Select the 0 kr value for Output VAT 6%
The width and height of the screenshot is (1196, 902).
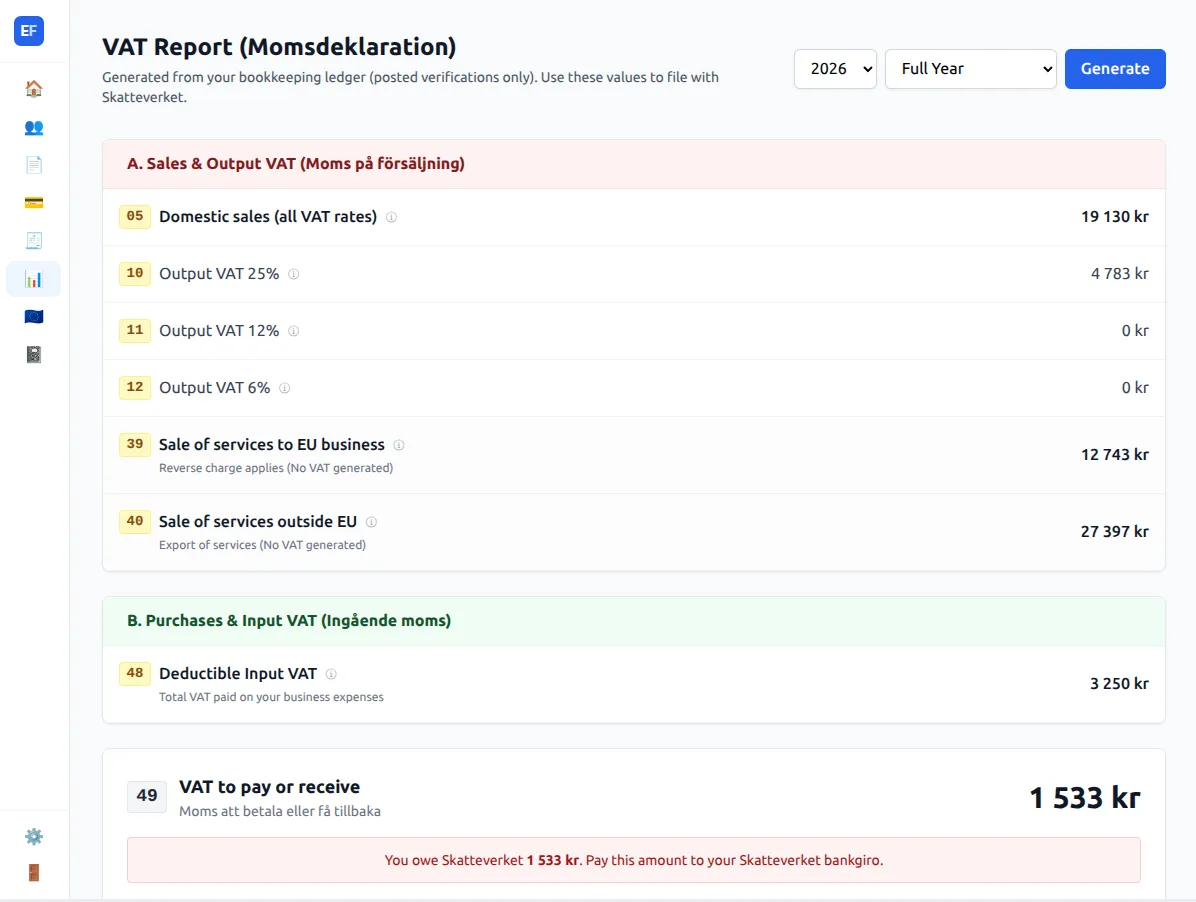pyautogui.click(x=1135, y=388)
